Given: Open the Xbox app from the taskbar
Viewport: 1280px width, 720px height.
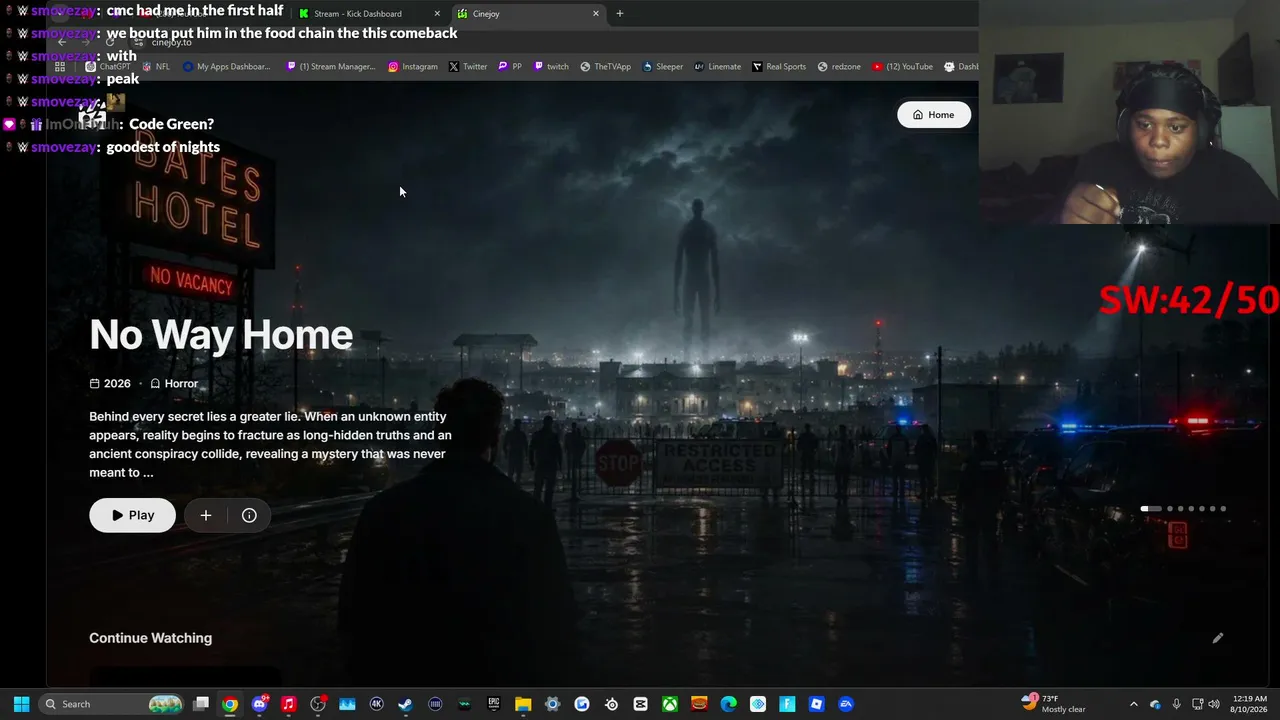Looking at the screenshot, I should pyautogui.click(x=670, y=704).
